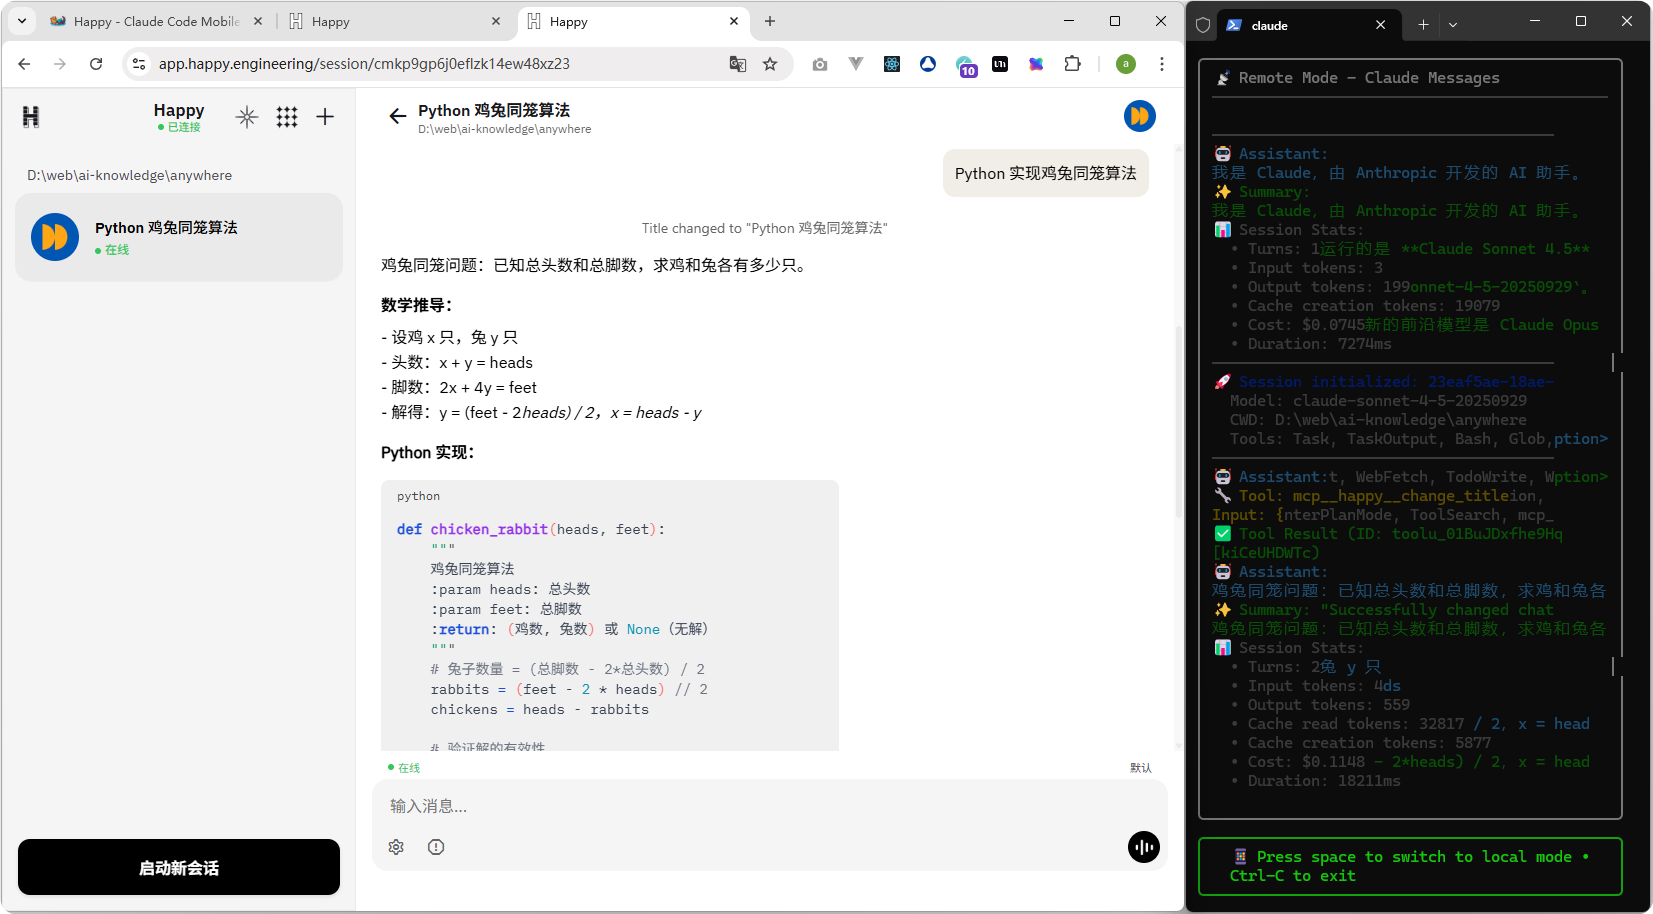Open the grid icon next to Happy title
The height and width of the screenshot is (914, 1653).
pos(287,117)
